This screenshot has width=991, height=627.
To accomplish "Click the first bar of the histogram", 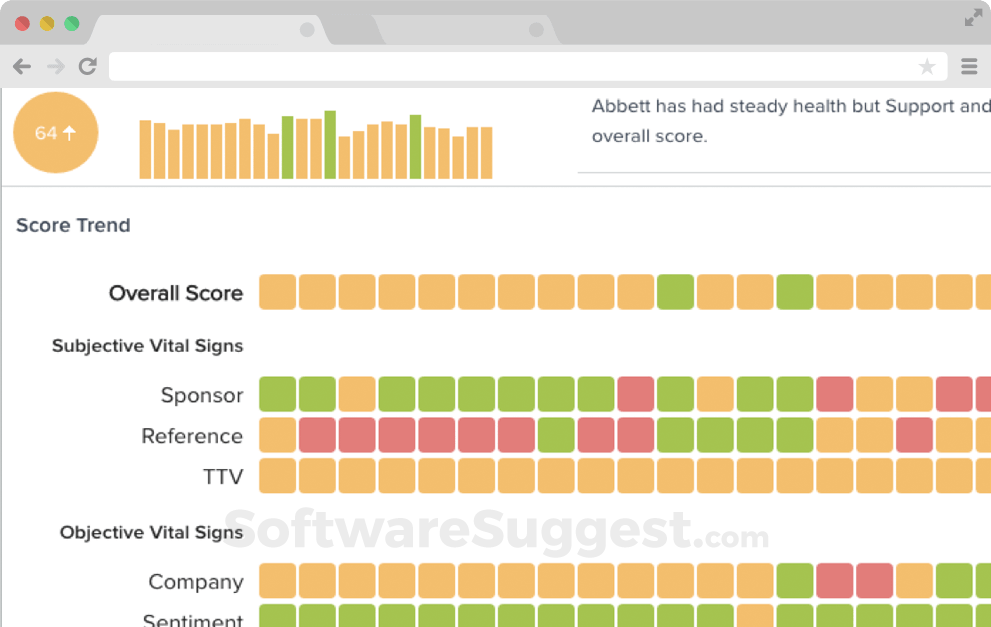I will pos(145,149).
